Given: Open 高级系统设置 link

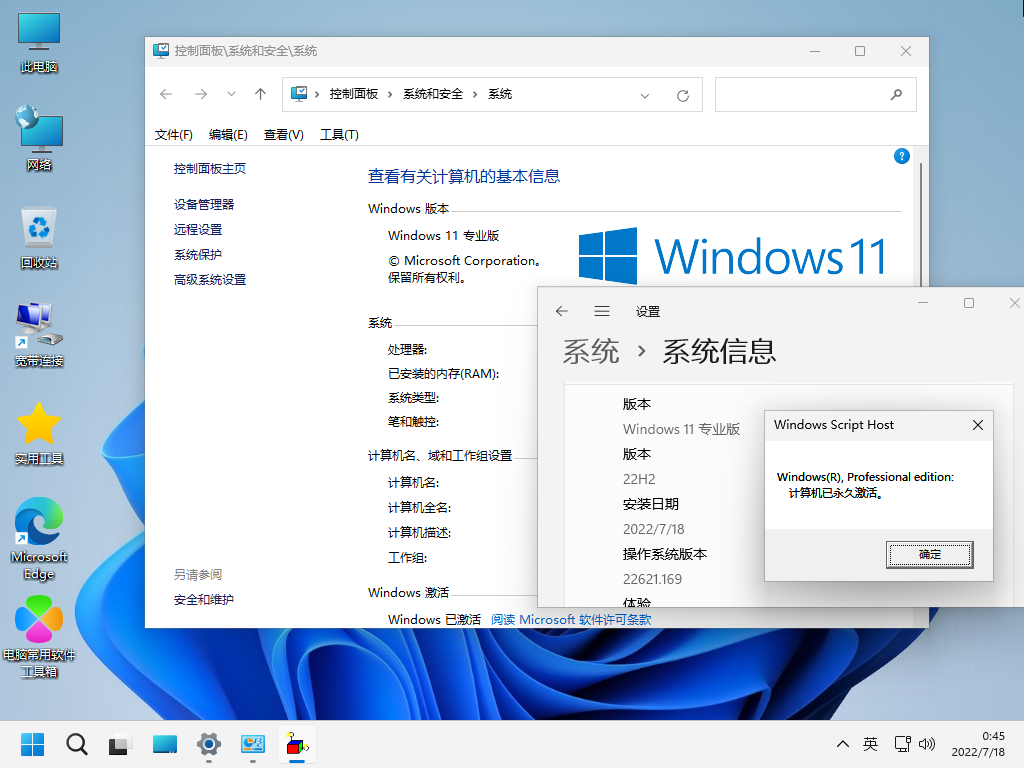Looking at the screenshot, I should pos(210,280).
